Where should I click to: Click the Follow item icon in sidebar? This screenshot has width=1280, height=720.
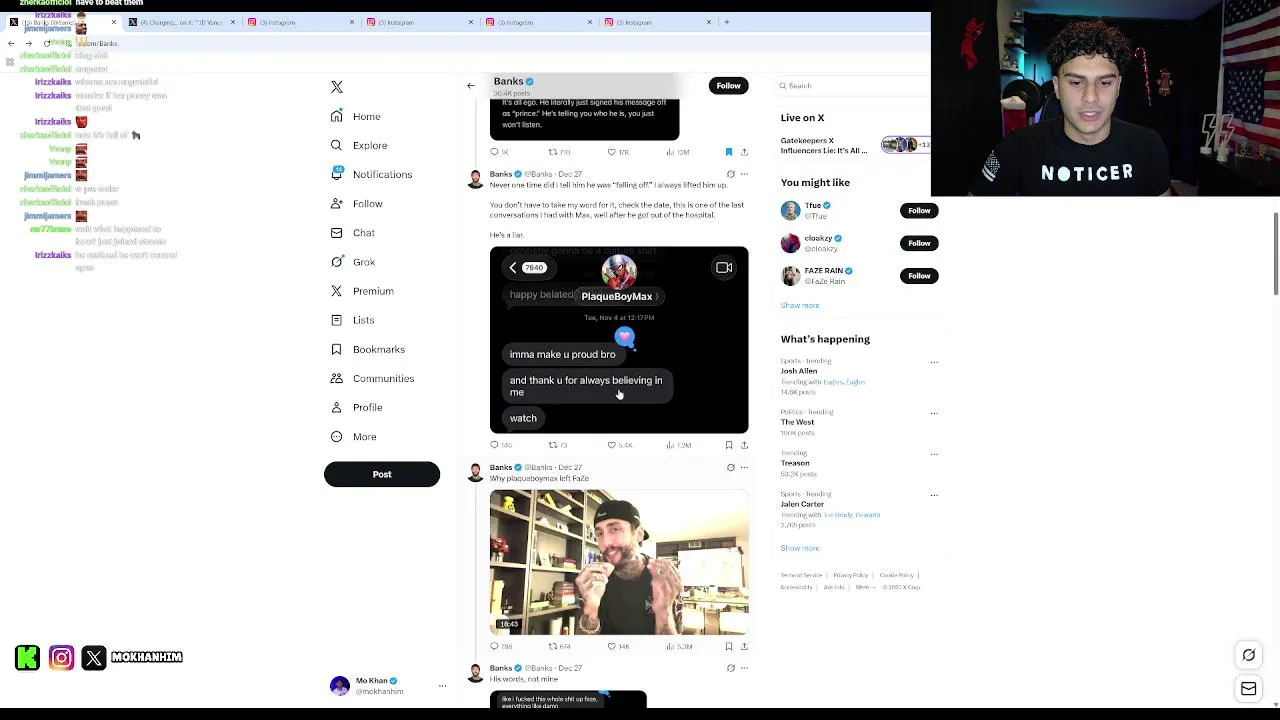337,203
